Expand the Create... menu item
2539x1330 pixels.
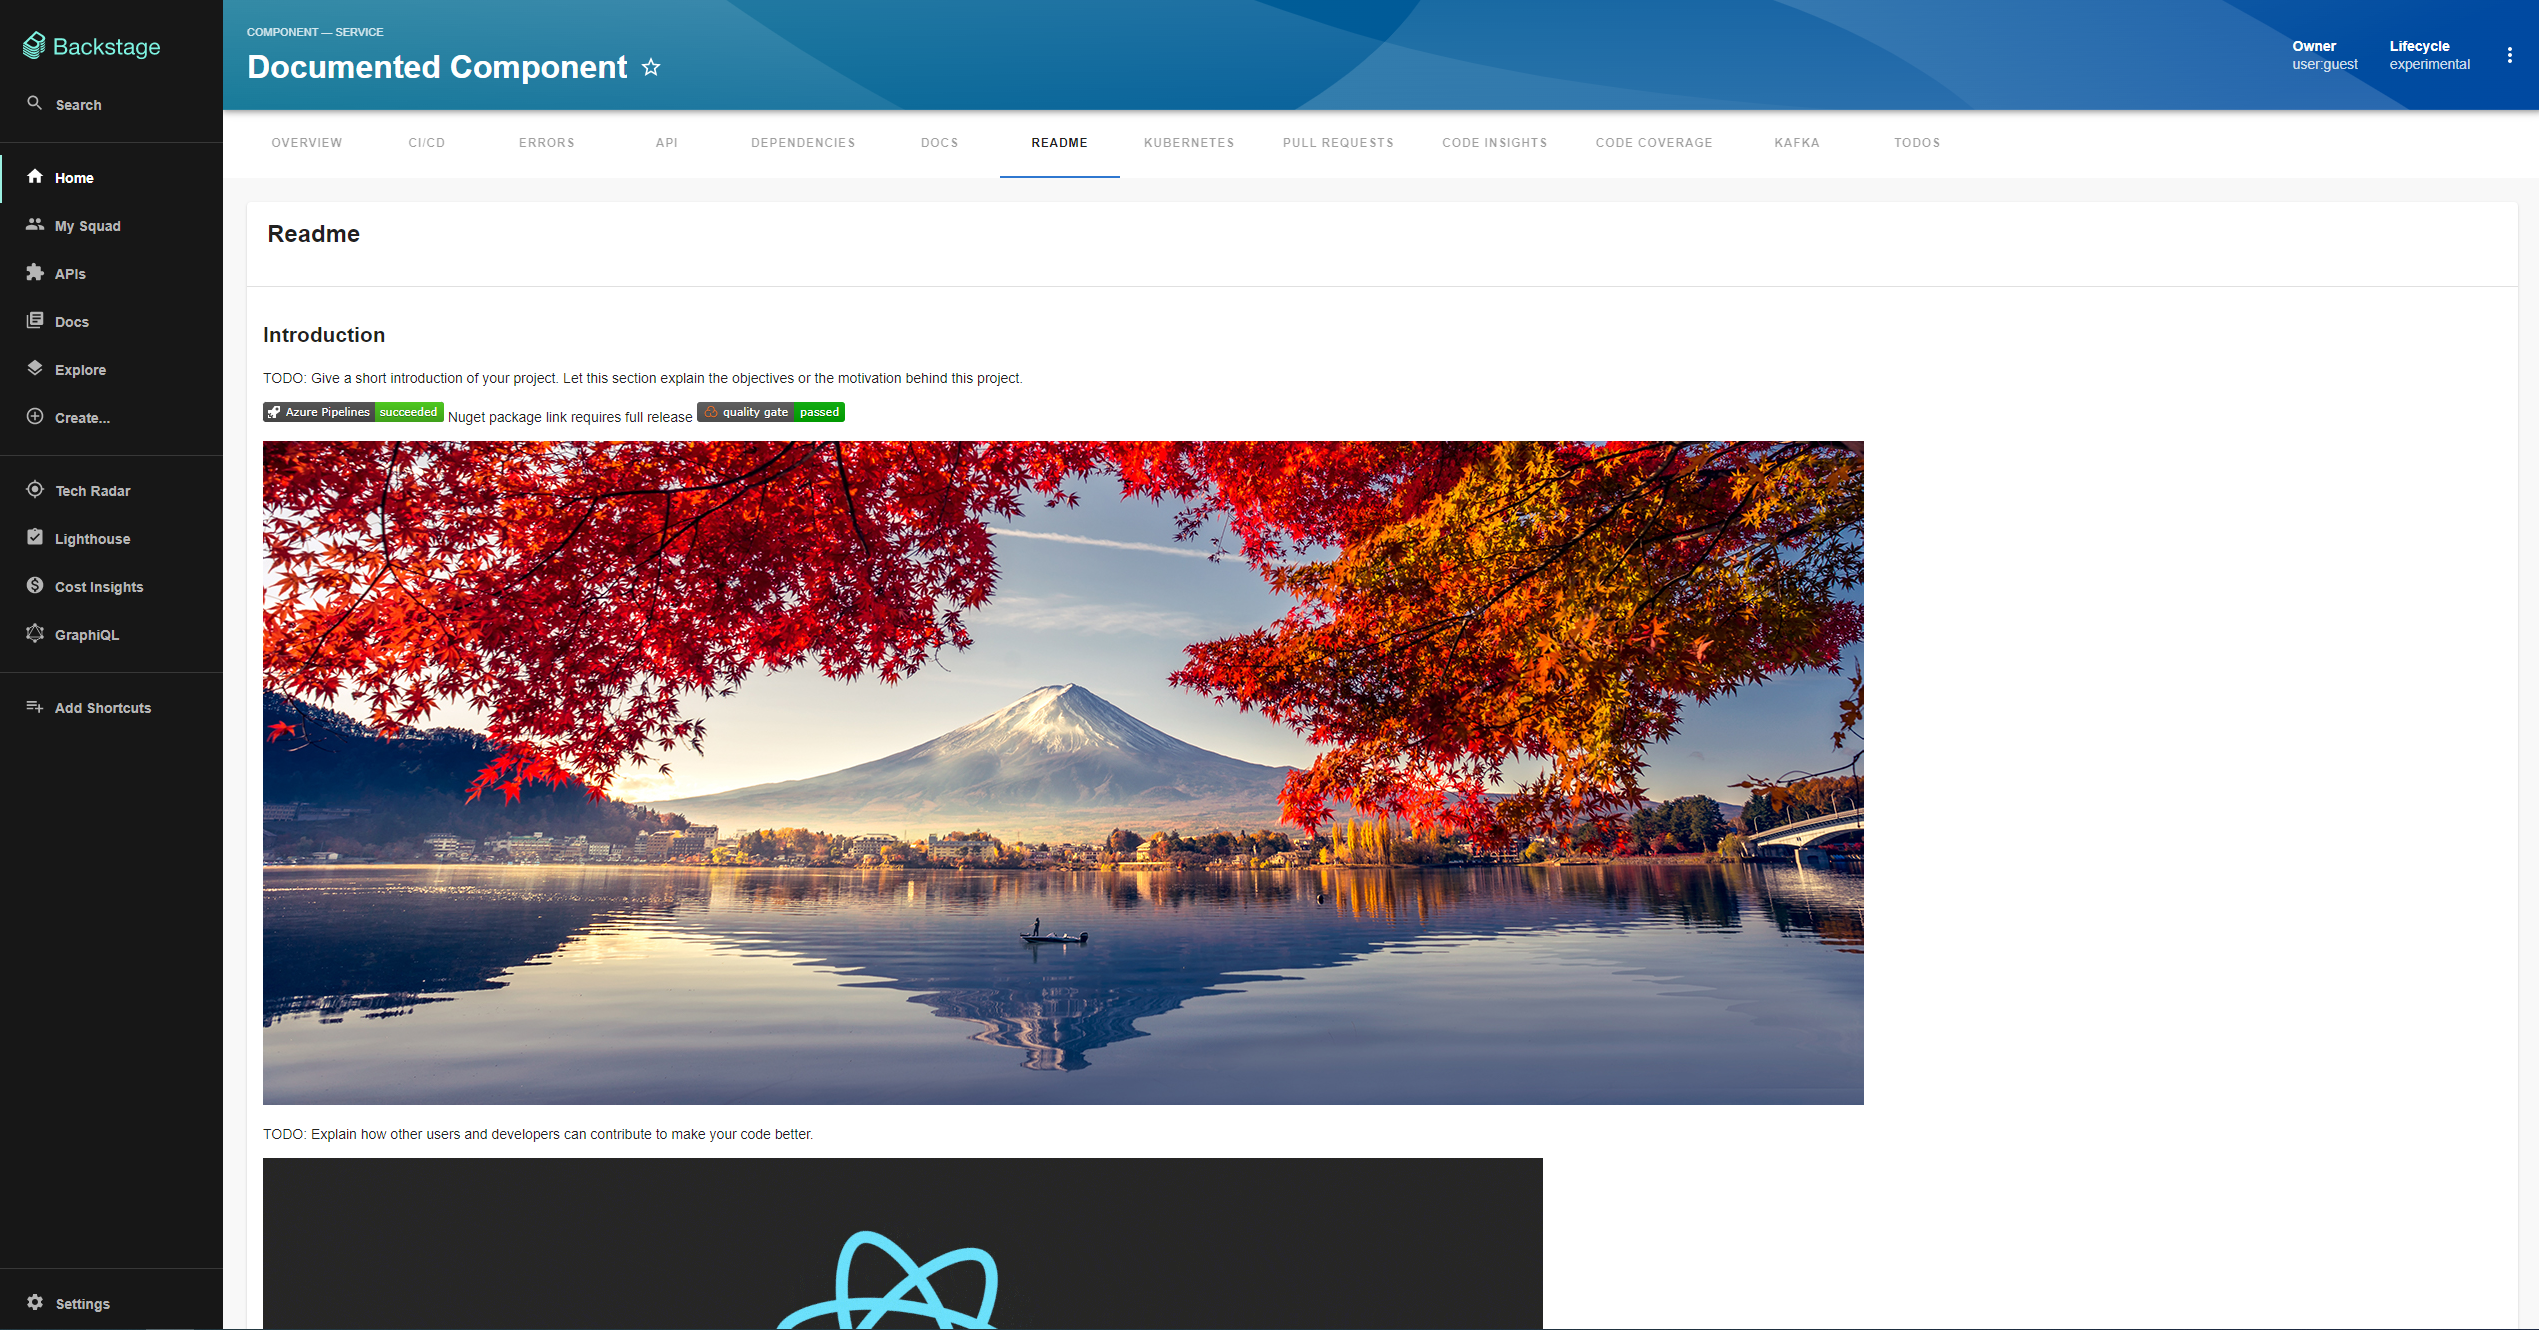(x=82, y=418)
